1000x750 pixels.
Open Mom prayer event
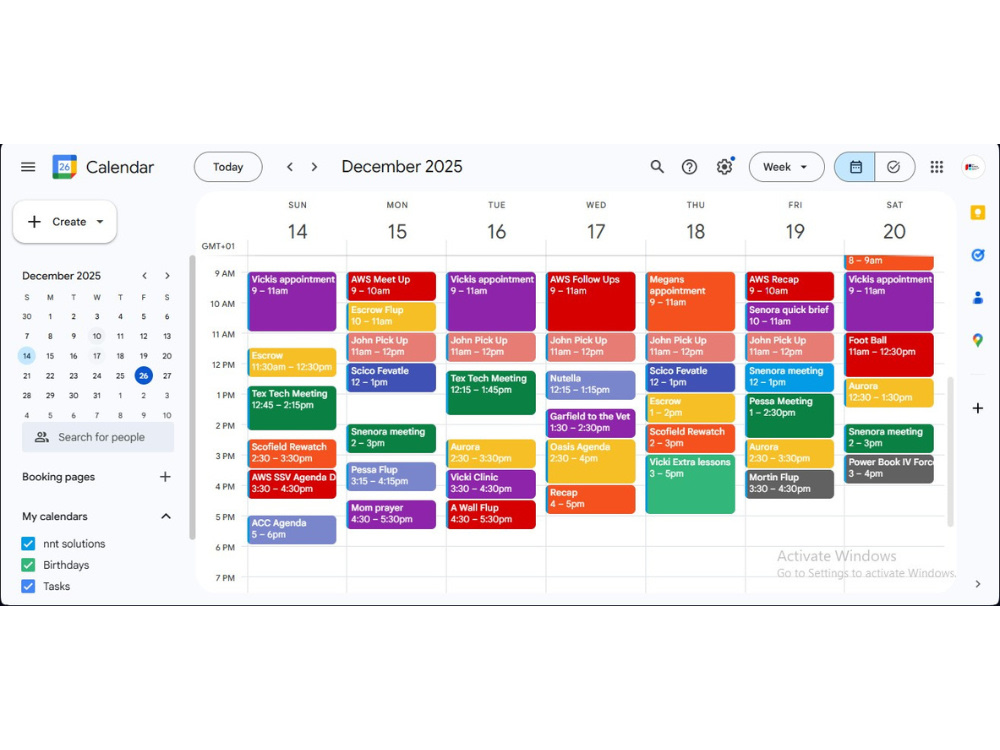tap(391, 514)
